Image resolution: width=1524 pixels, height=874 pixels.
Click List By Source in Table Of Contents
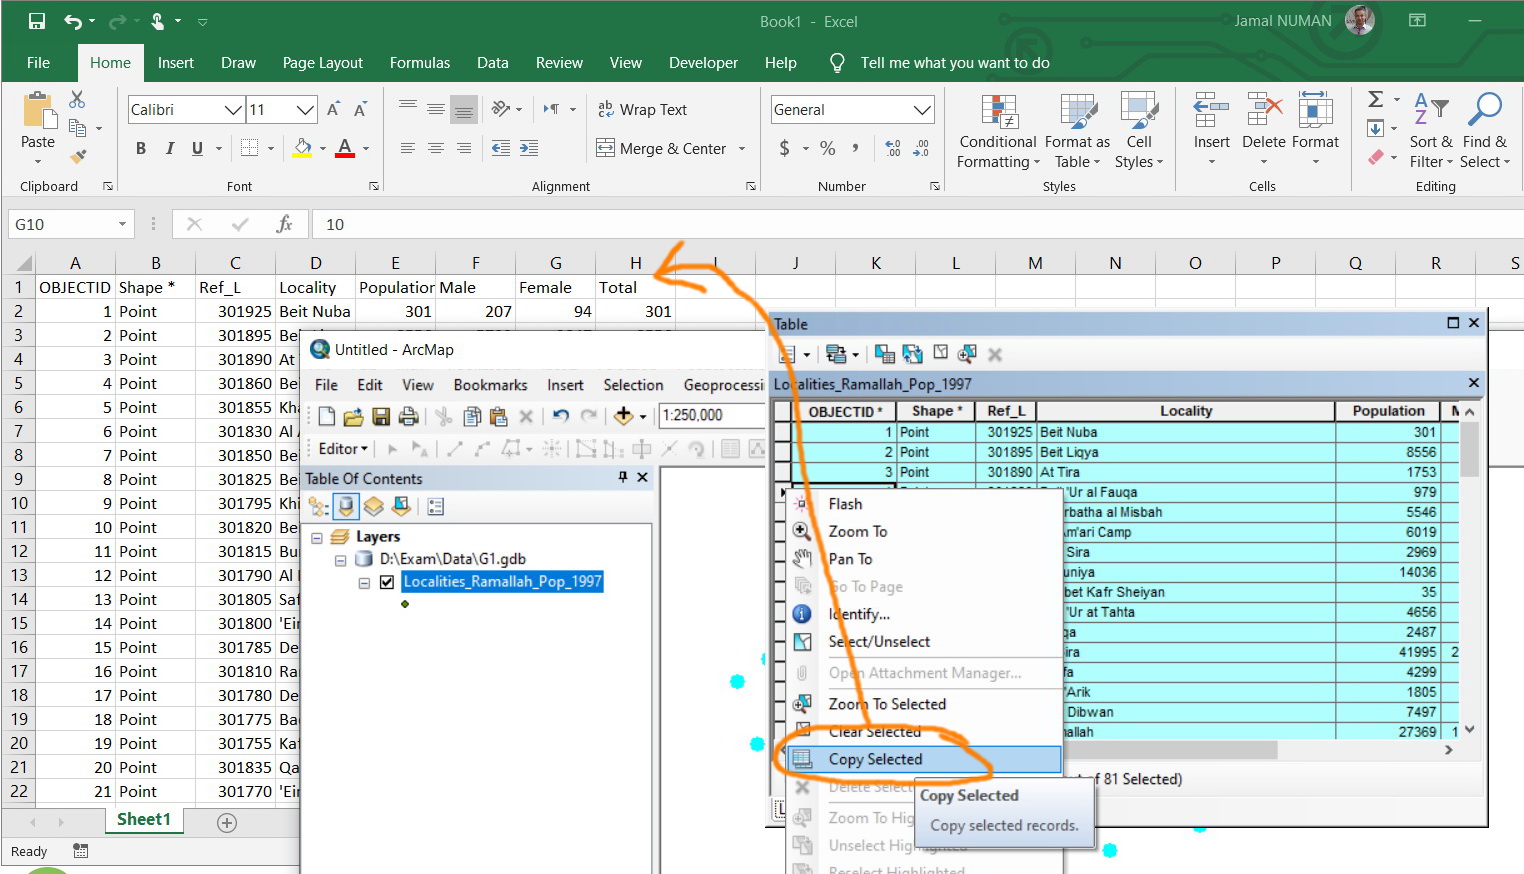(346, 506)
